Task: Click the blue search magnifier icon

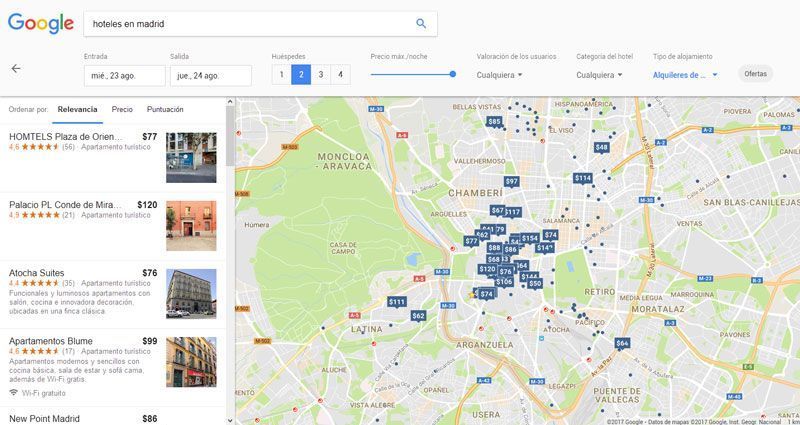Action: [x=421, y=23]
